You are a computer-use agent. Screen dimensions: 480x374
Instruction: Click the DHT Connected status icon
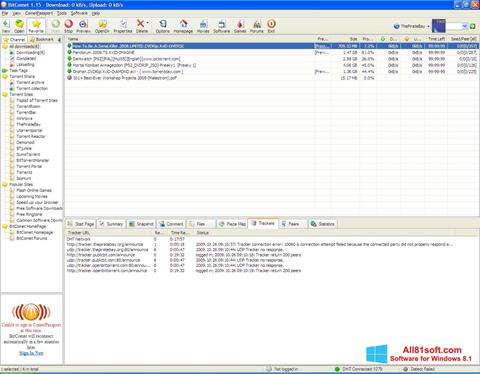(x=337, y=369)
